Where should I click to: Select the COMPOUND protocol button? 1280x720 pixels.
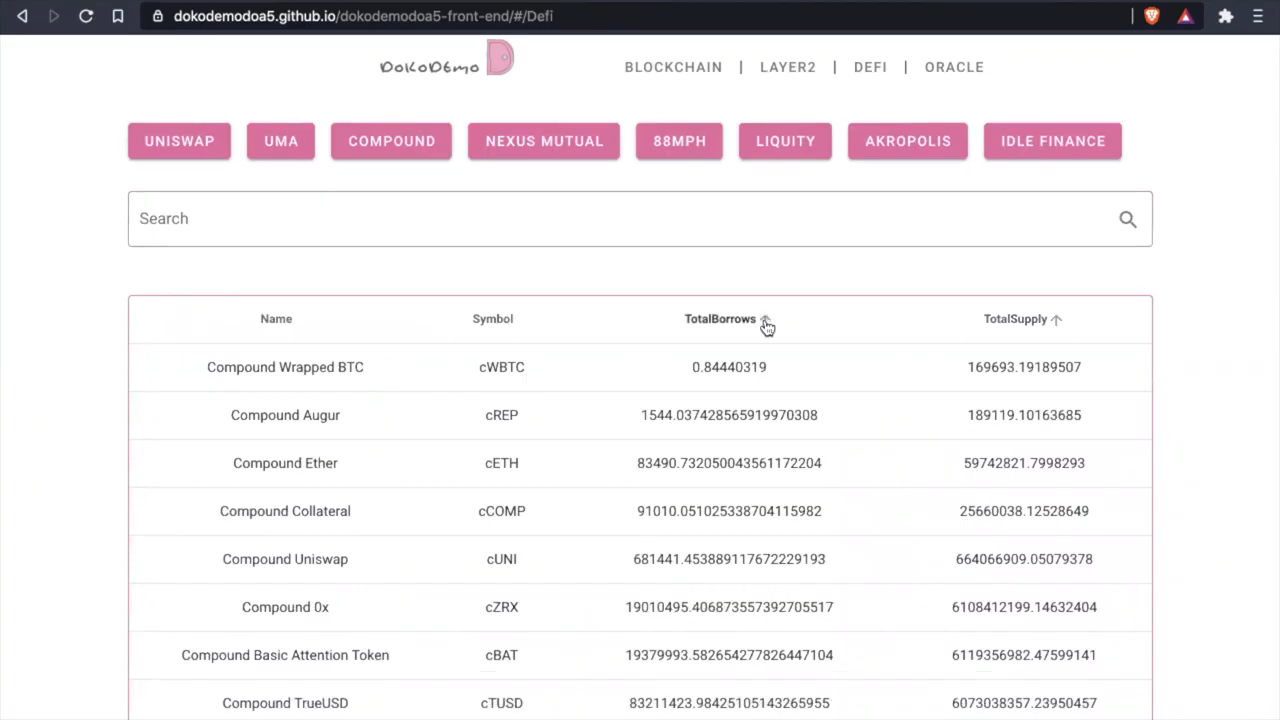[x=392, y=141]
